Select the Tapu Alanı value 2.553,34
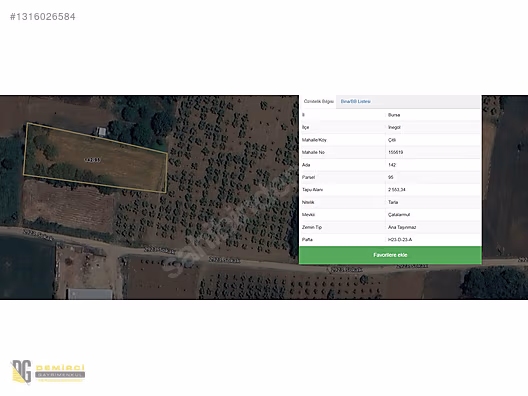The height and width of the screenshot is (396, 528). point(397,190)
